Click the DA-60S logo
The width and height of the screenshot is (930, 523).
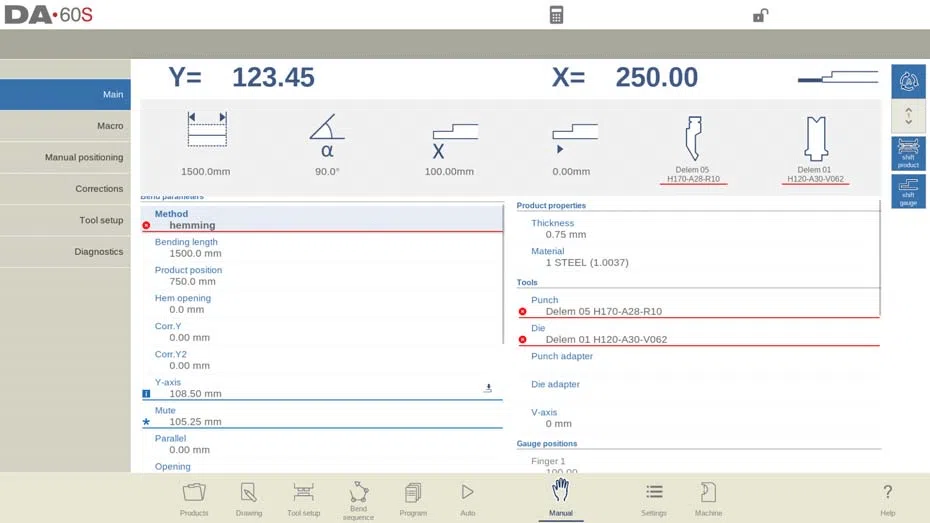[49, 15]
